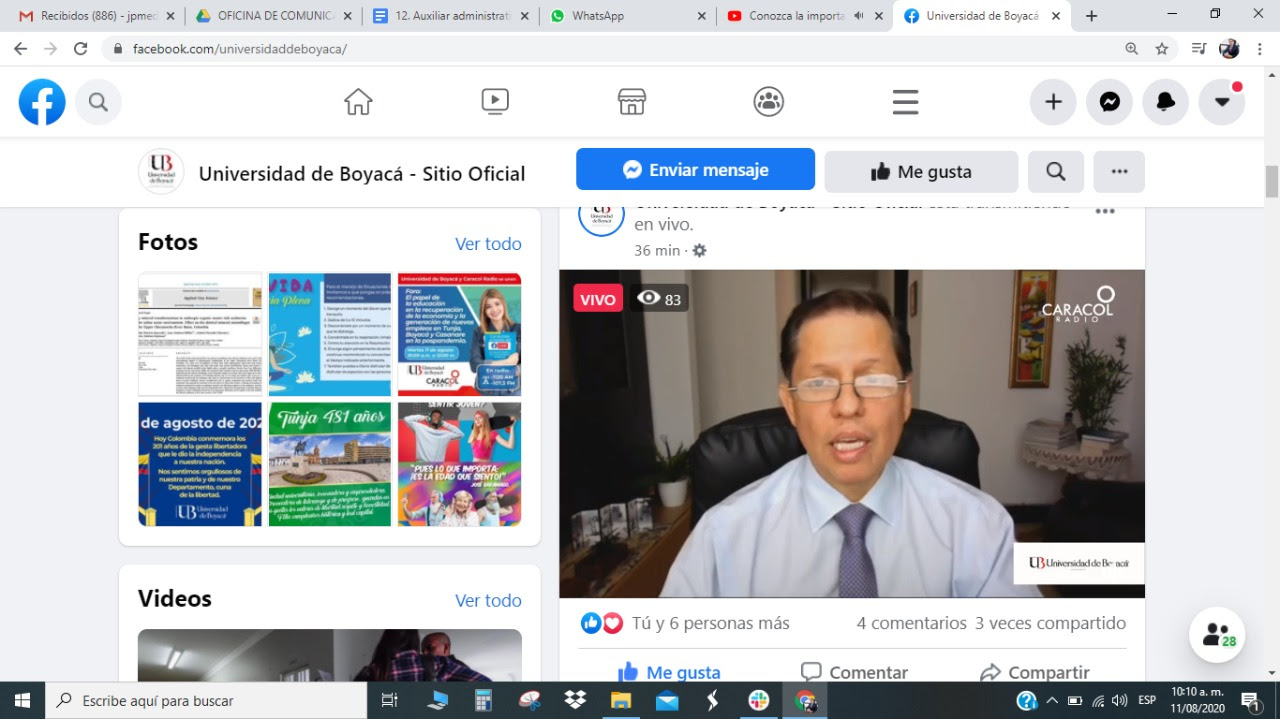Open the account dropdown arrow
Screen dimensions: 1280x719
(1222, 102)
